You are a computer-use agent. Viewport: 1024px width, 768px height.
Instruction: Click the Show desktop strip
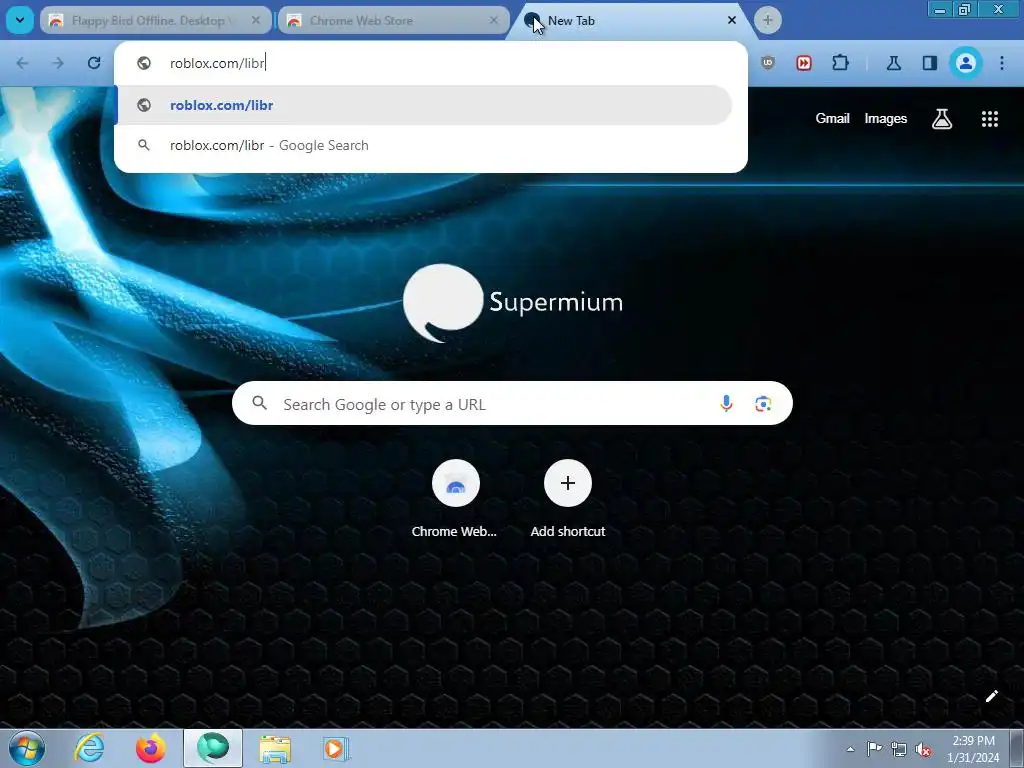[1017, 748]
